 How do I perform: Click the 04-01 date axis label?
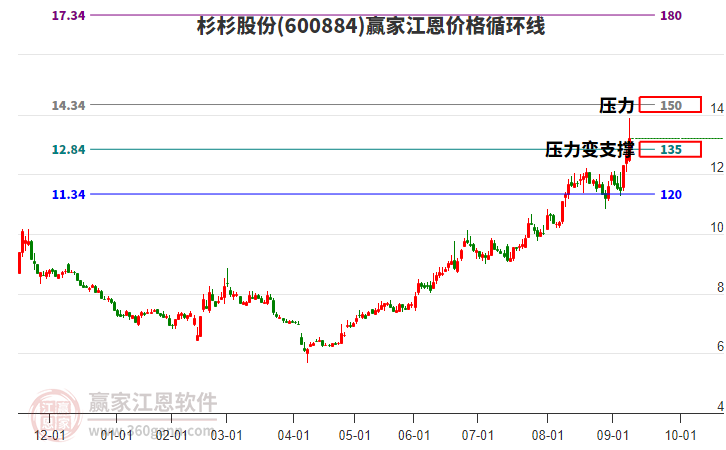294,436
